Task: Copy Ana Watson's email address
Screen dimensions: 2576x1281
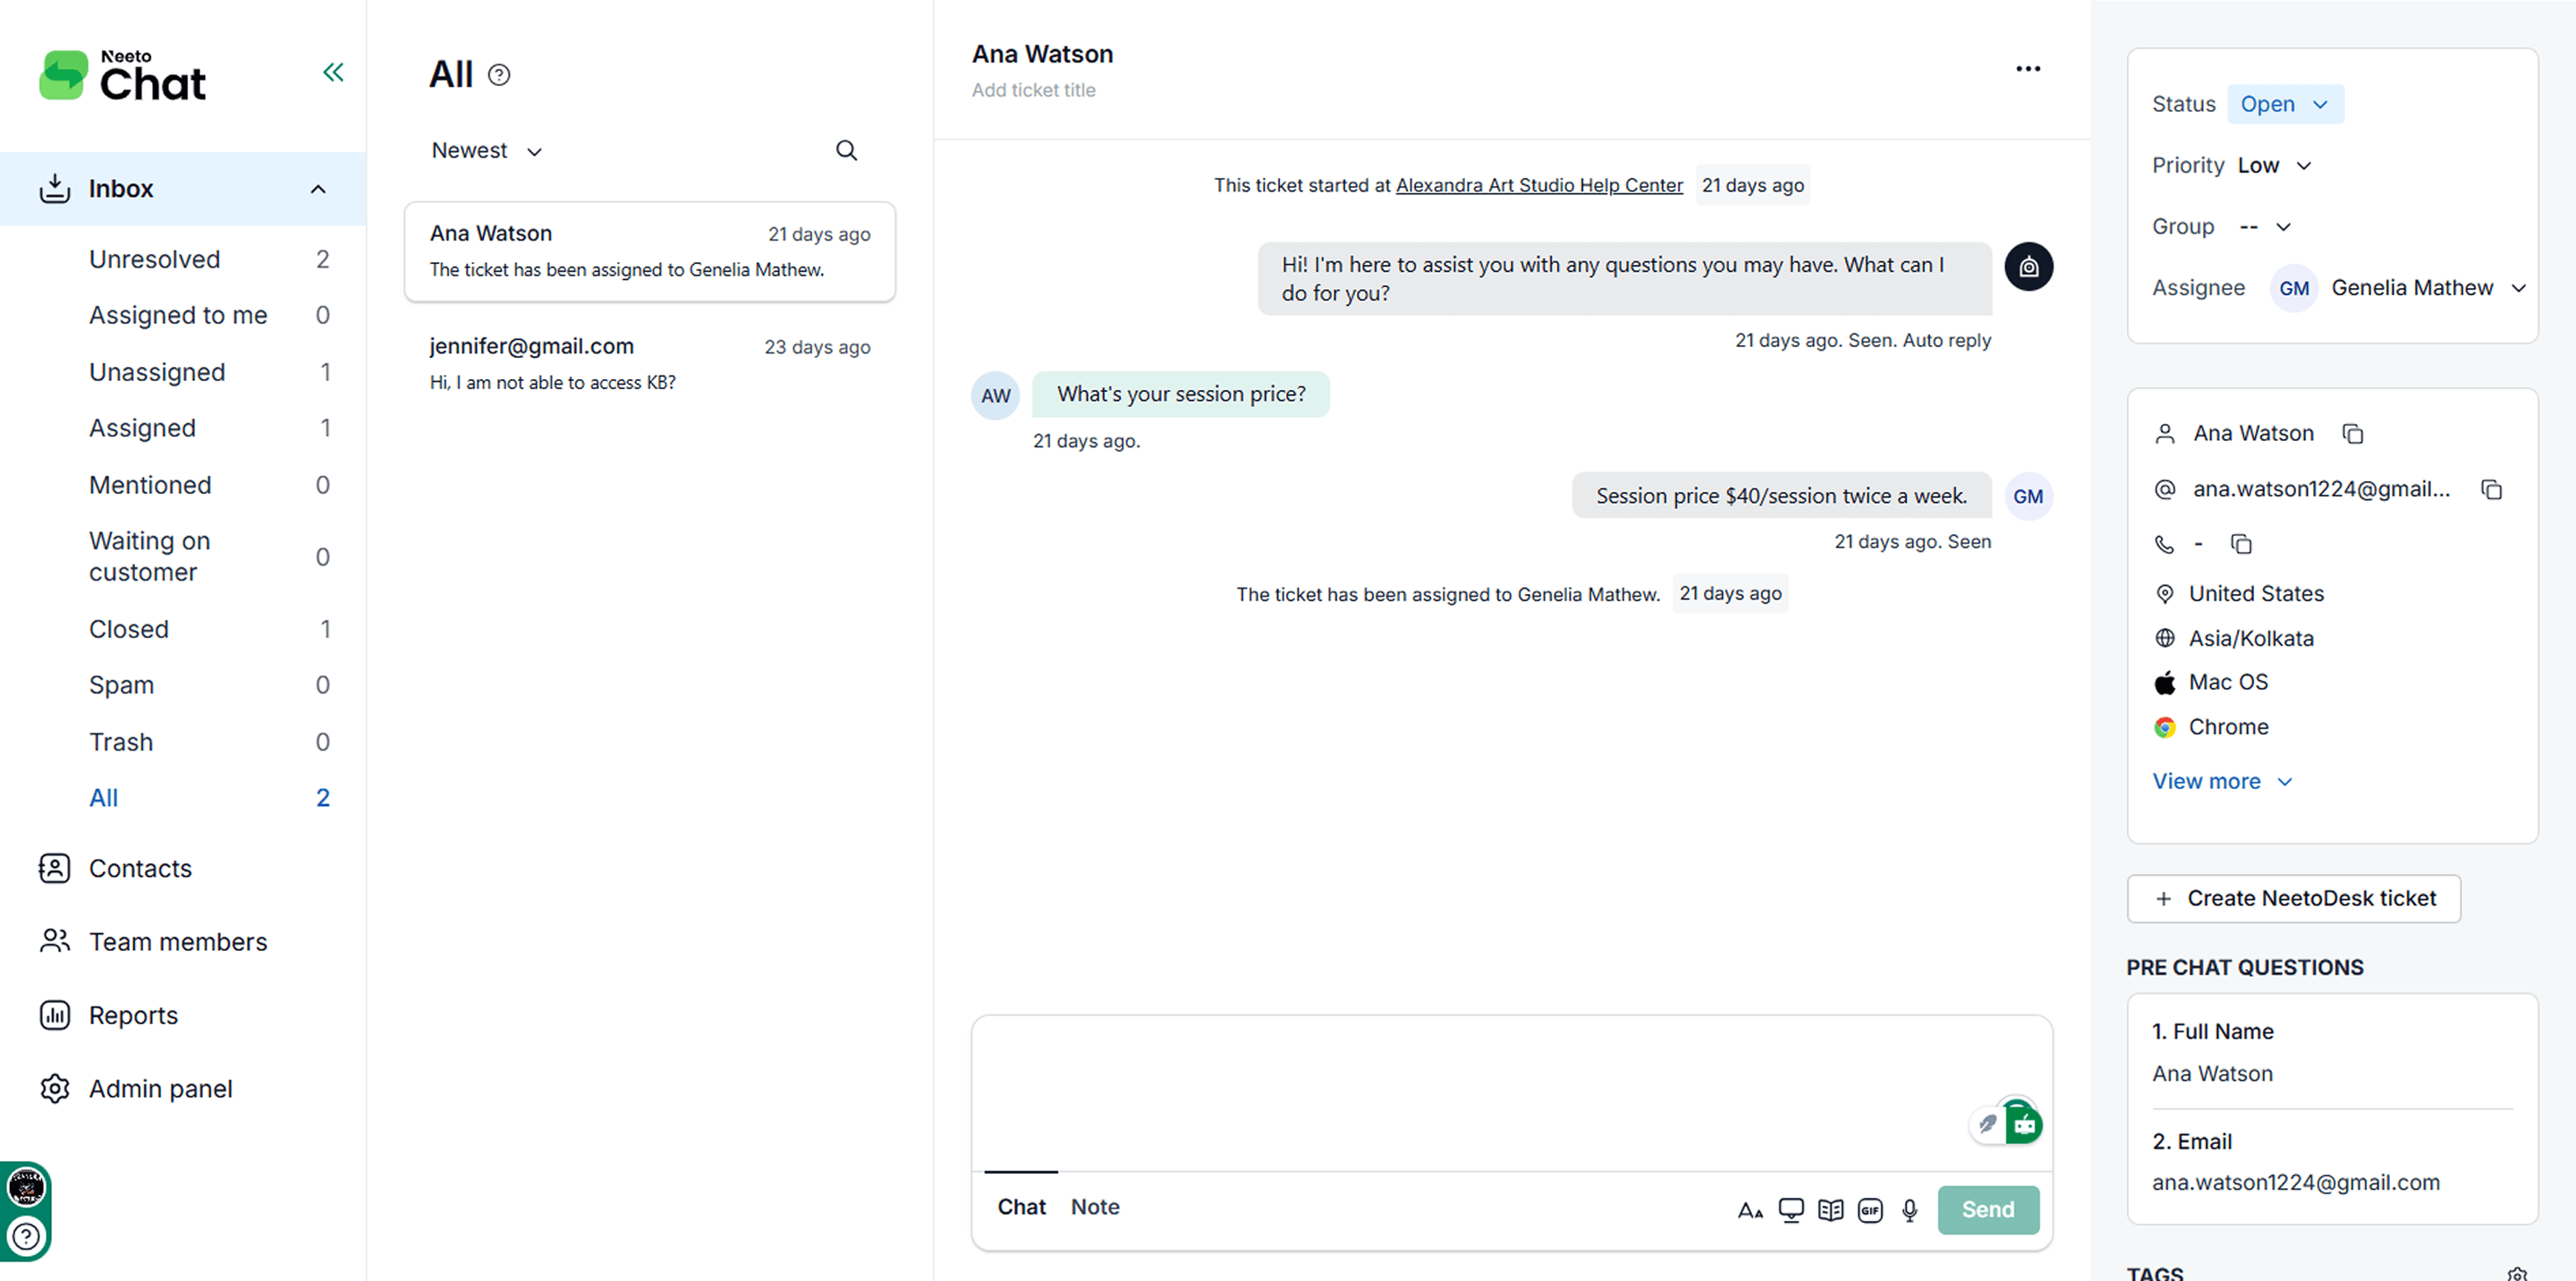Action: click(2491, 489)
